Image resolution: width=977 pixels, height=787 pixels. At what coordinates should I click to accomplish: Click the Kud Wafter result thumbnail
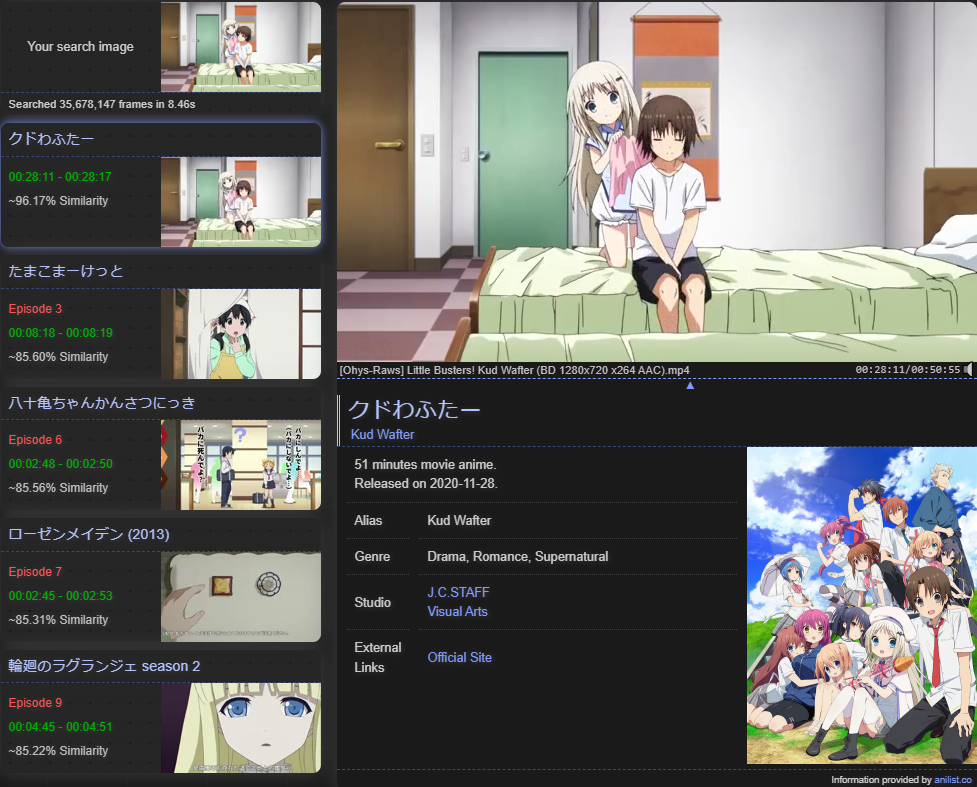coord(241,201)
